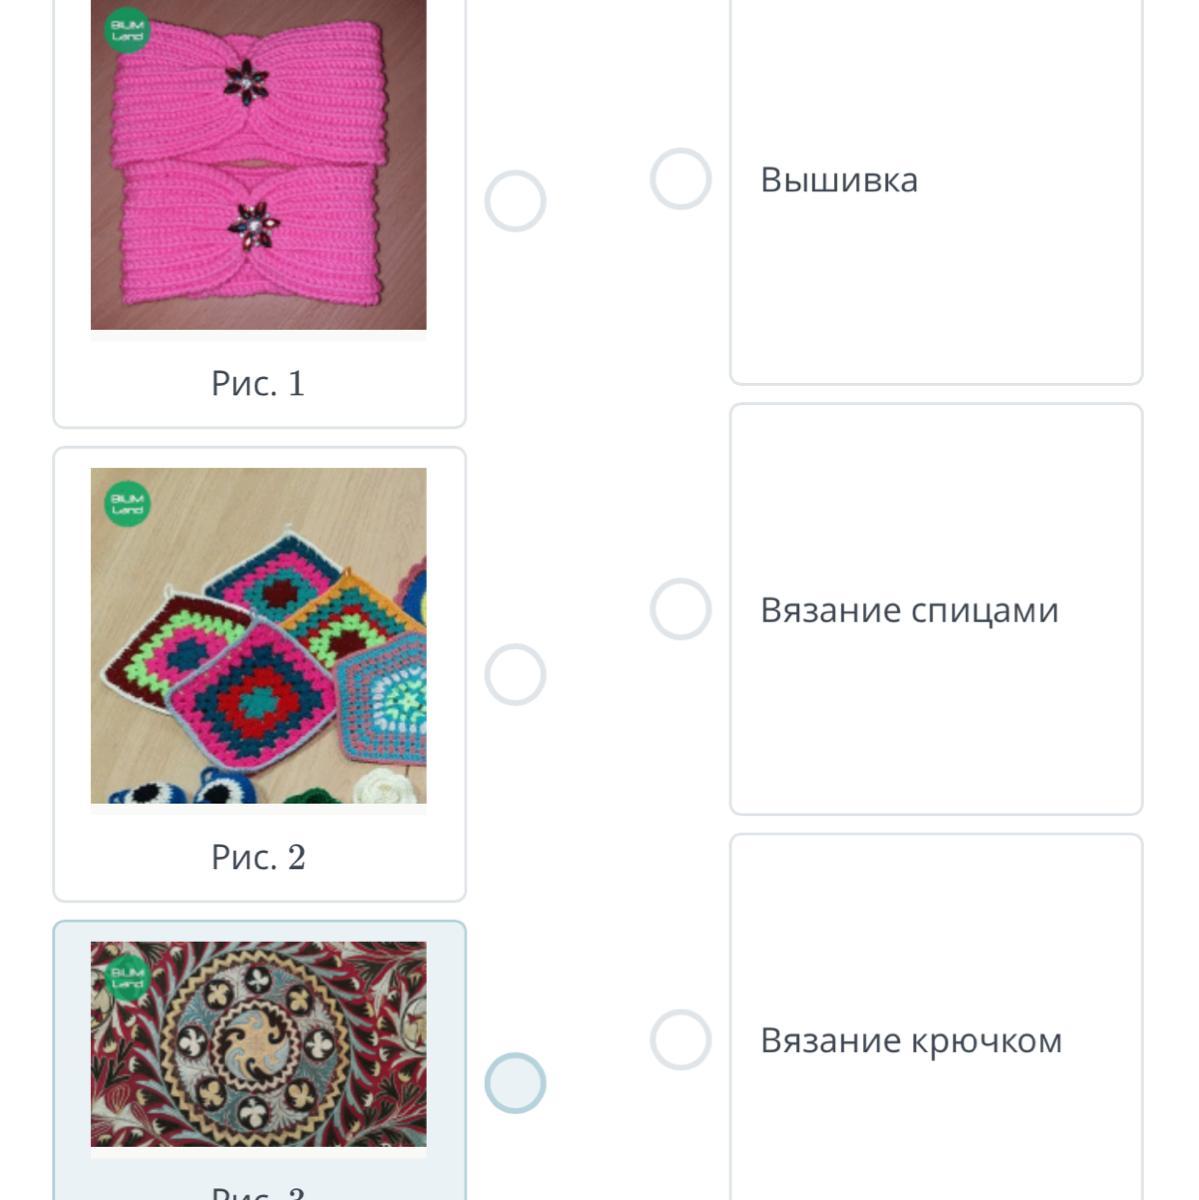Select the highlighted circle next to Рис. 3
This screenshot has height=1200, width=1199.
coord(515,1083)
